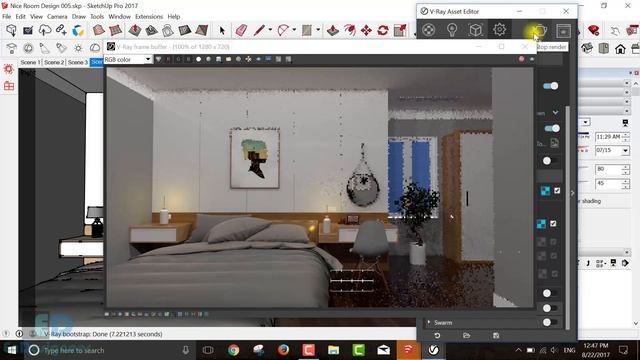Enable the Swarm toggle
The width and height of the screenshot is (640, 360).
point(550,322)
